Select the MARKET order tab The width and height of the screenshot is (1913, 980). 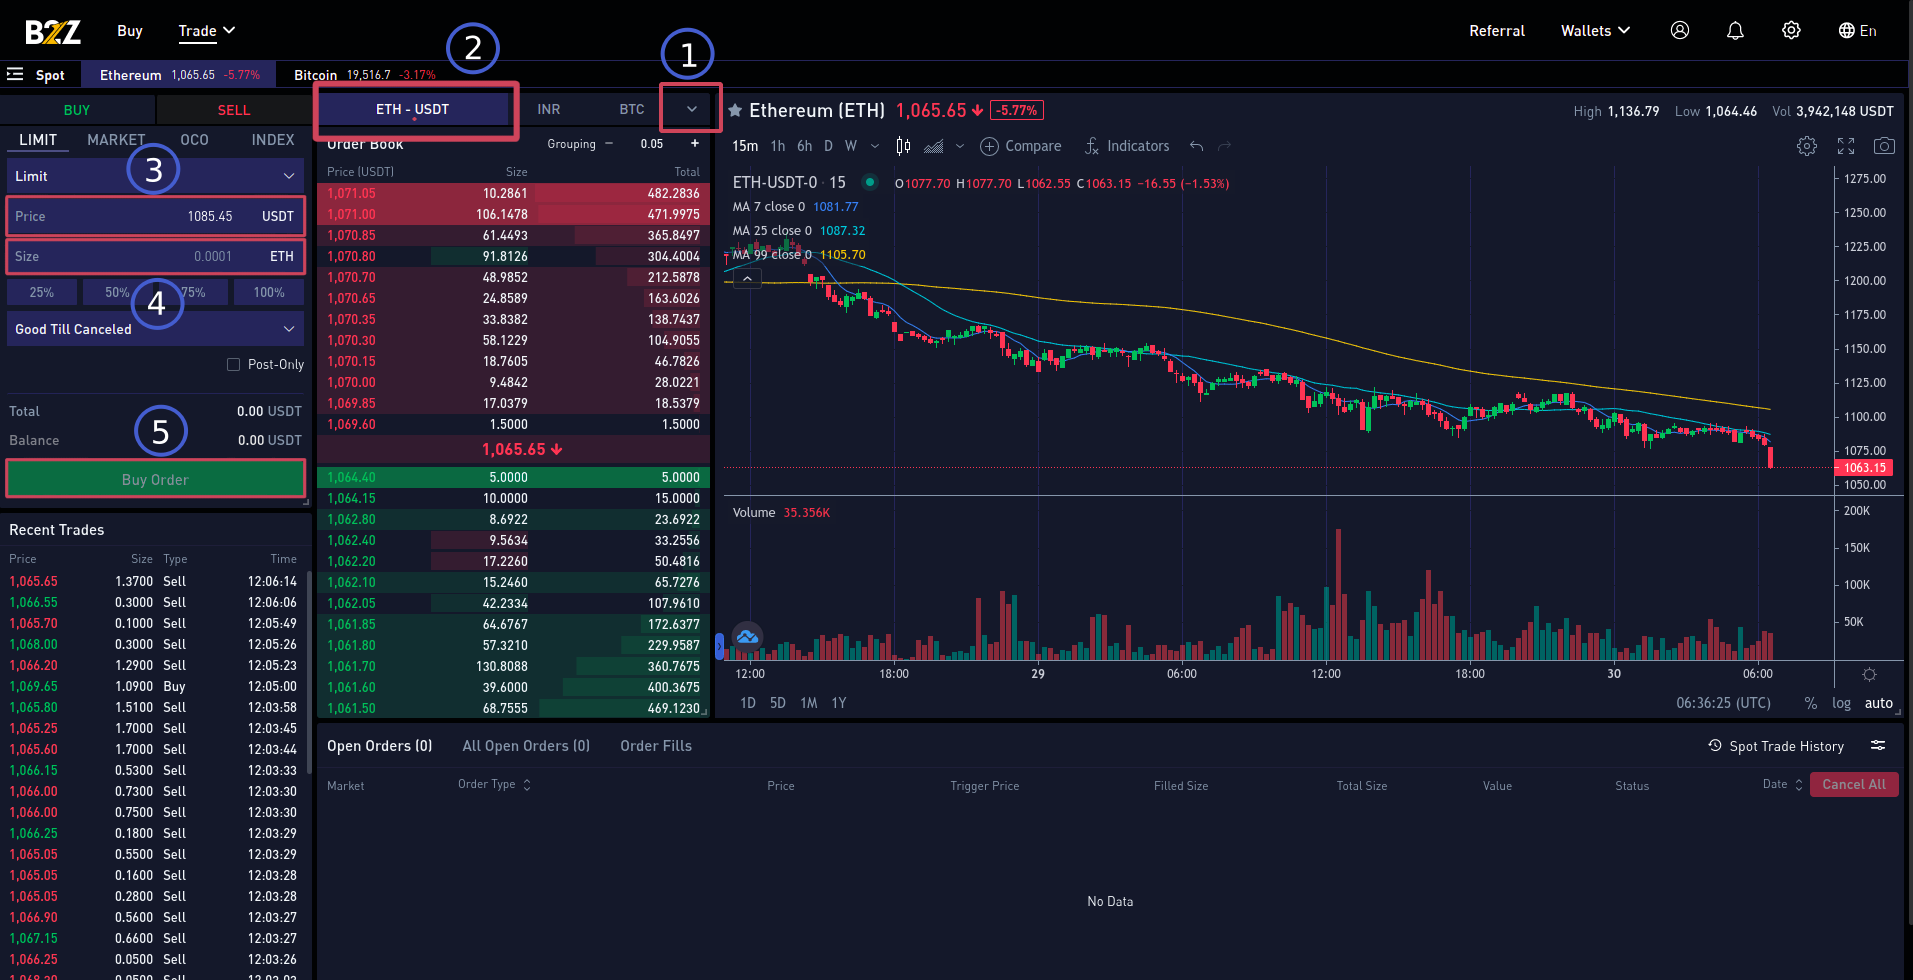tap(116, 140)
